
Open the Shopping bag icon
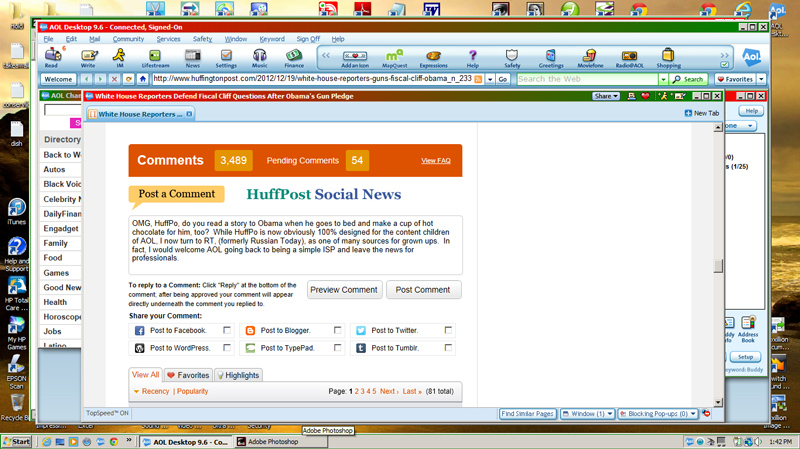668,58
